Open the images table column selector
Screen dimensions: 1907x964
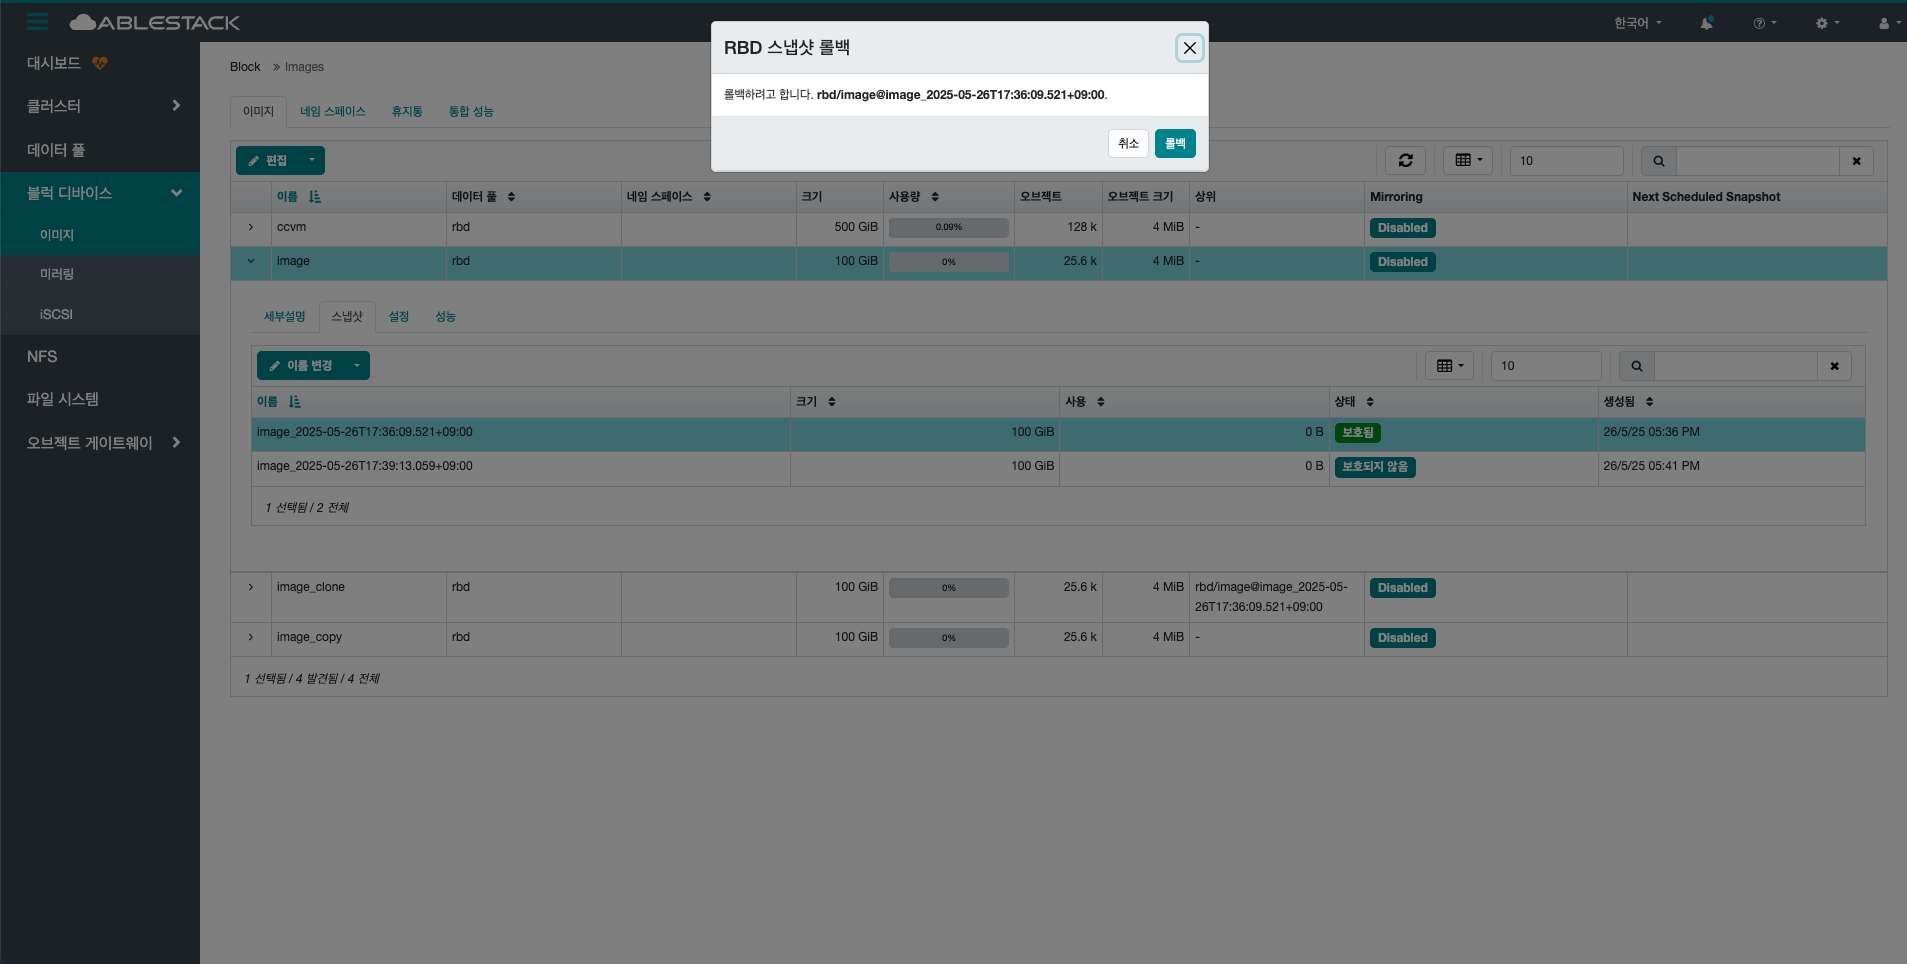click(x=1468, y=160)
